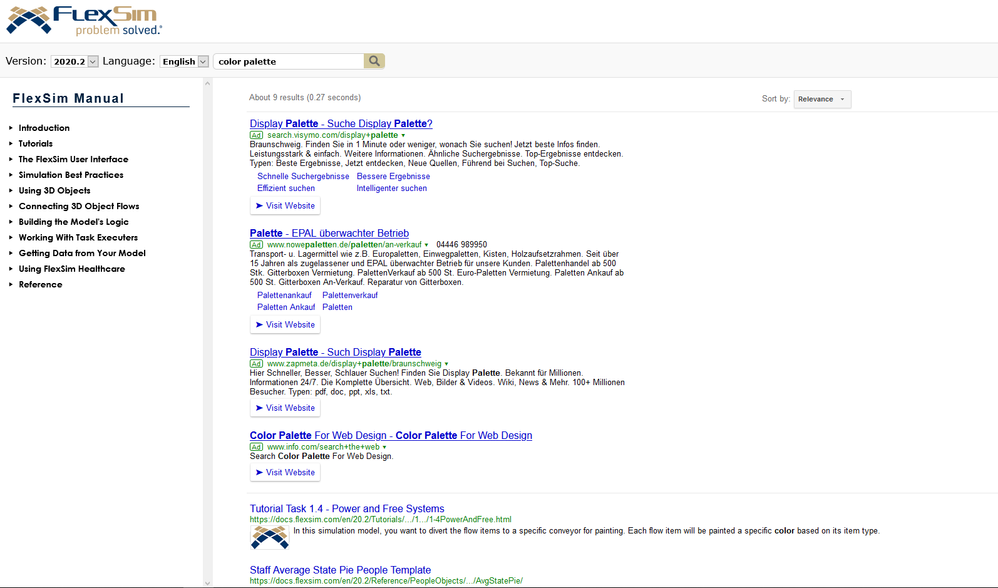Expand the Using 3D Objects arrow
Viewport: 998px width, 588px height.
(x=11, y=190)
